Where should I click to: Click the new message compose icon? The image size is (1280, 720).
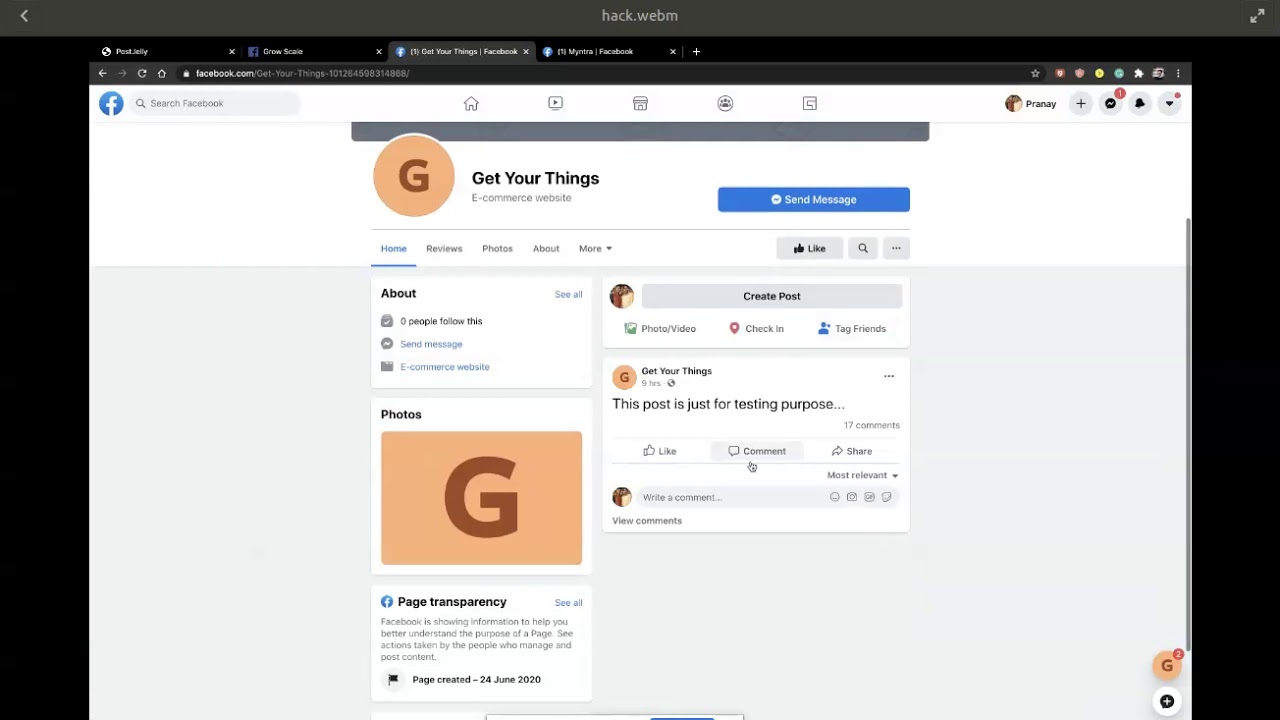(x=1167, y=702)
